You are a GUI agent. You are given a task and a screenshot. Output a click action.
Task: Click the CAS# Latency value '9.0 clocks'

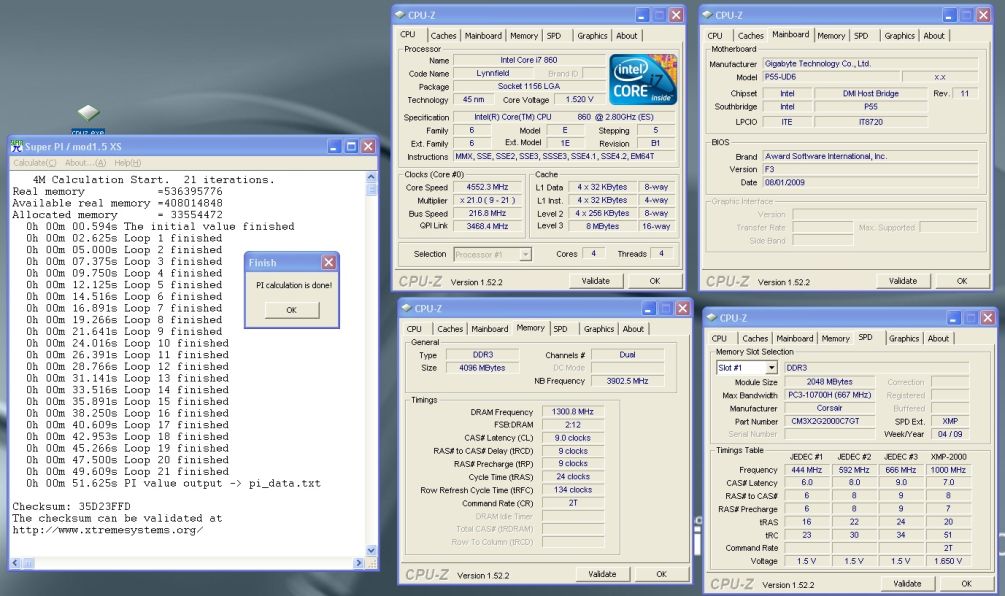tap(573, 438)
